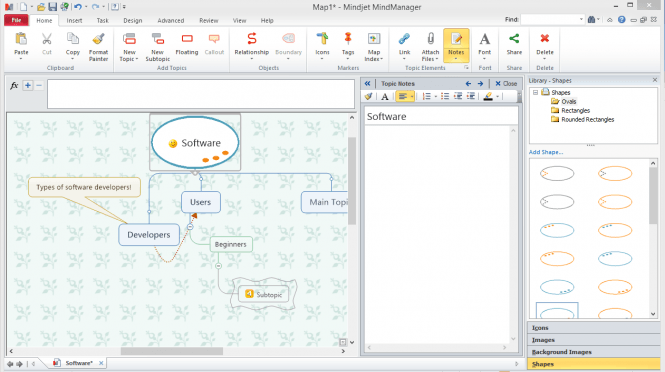Open a file from quick access toolbar

pyautogui.click(x=41, y=7)
